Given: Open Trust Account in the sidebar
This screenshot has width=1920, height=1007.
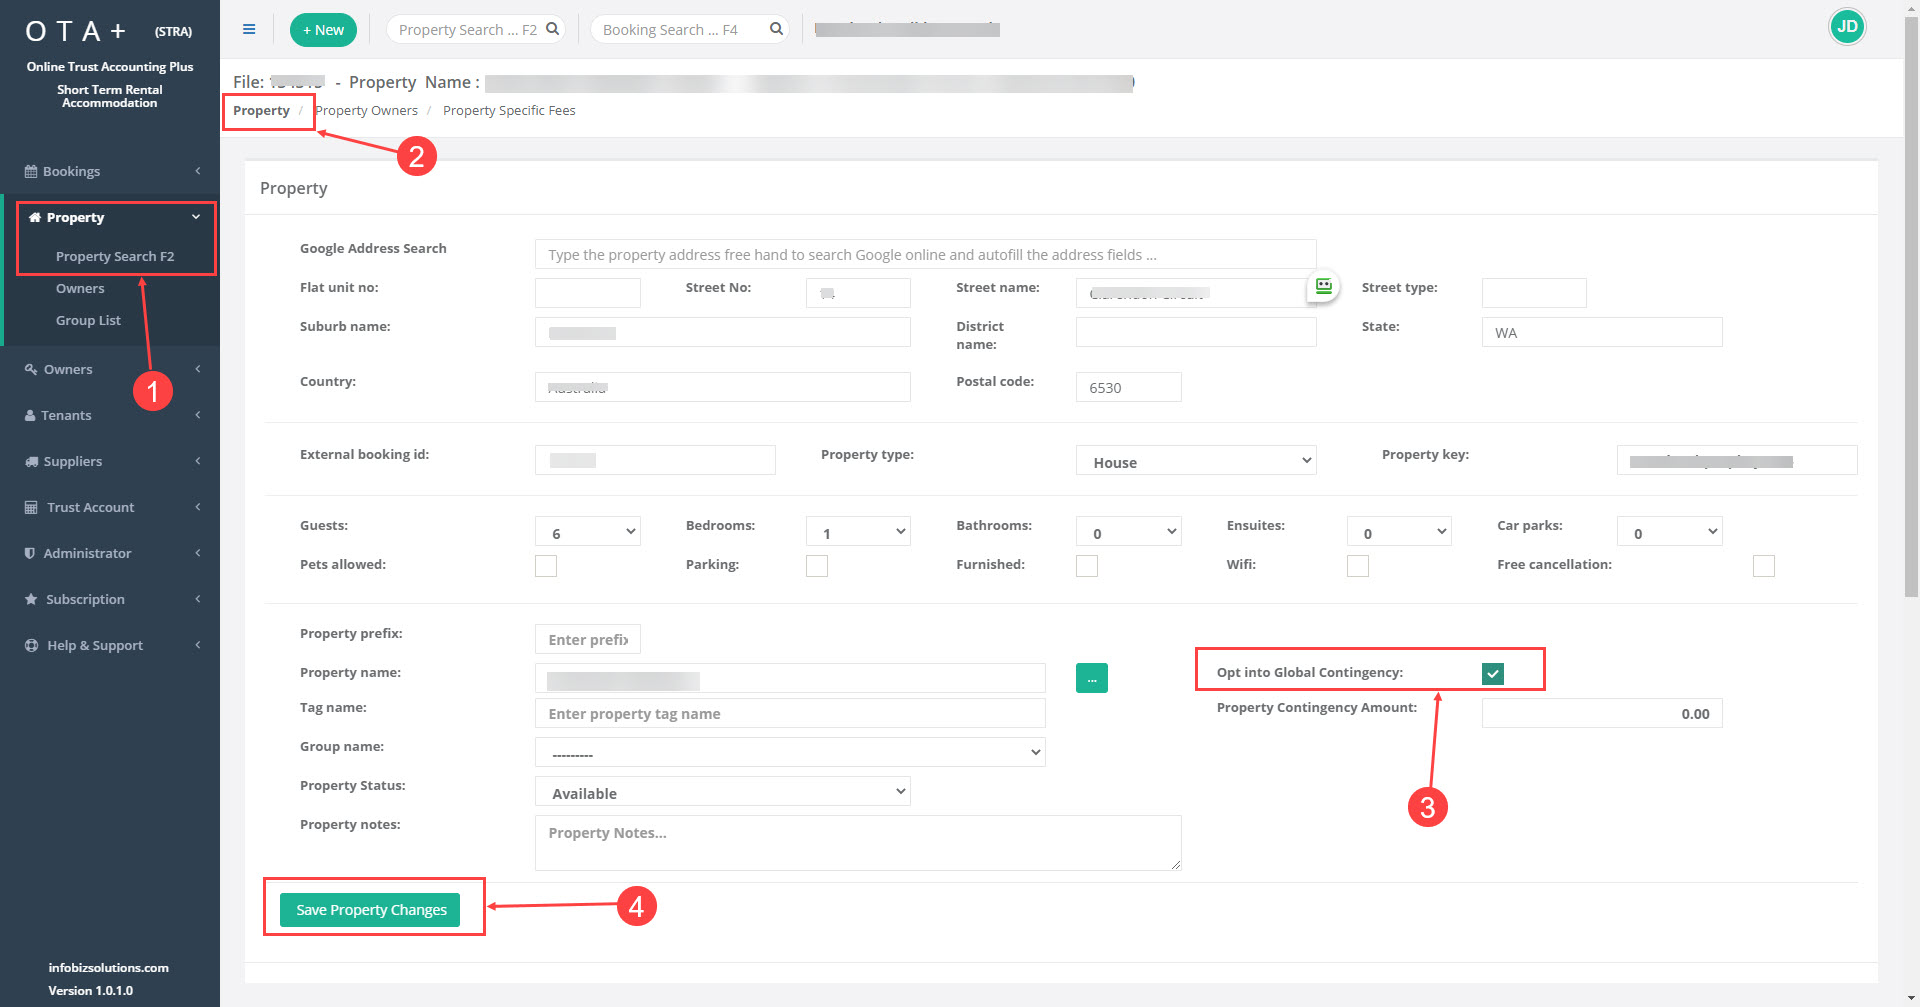Looking at the screenshot, I should [90, 507].
